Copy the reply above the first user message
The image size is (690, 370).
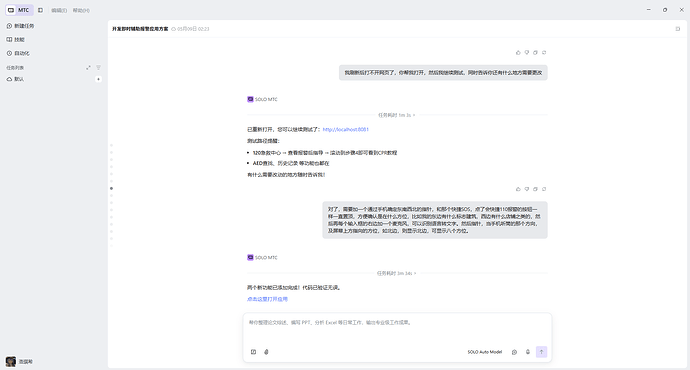pyautogui.click(x=536, y=52)
